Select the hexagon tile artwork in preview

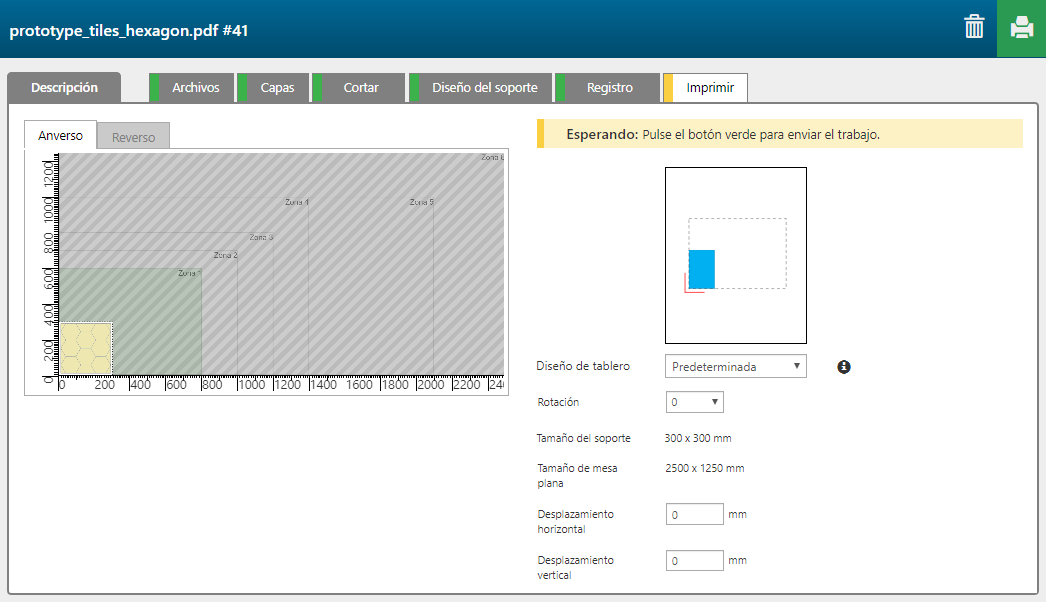tap(87, 345)
